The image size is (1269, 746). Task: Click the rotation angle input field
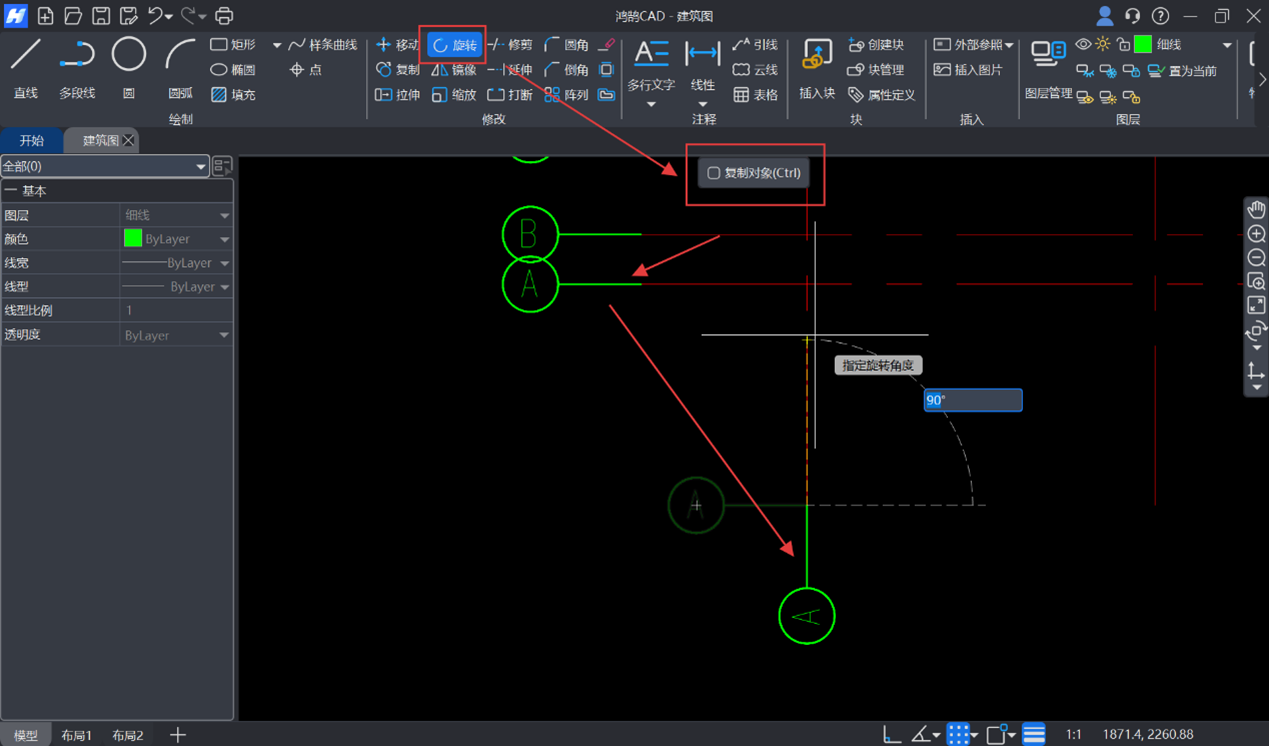[972, 400]
